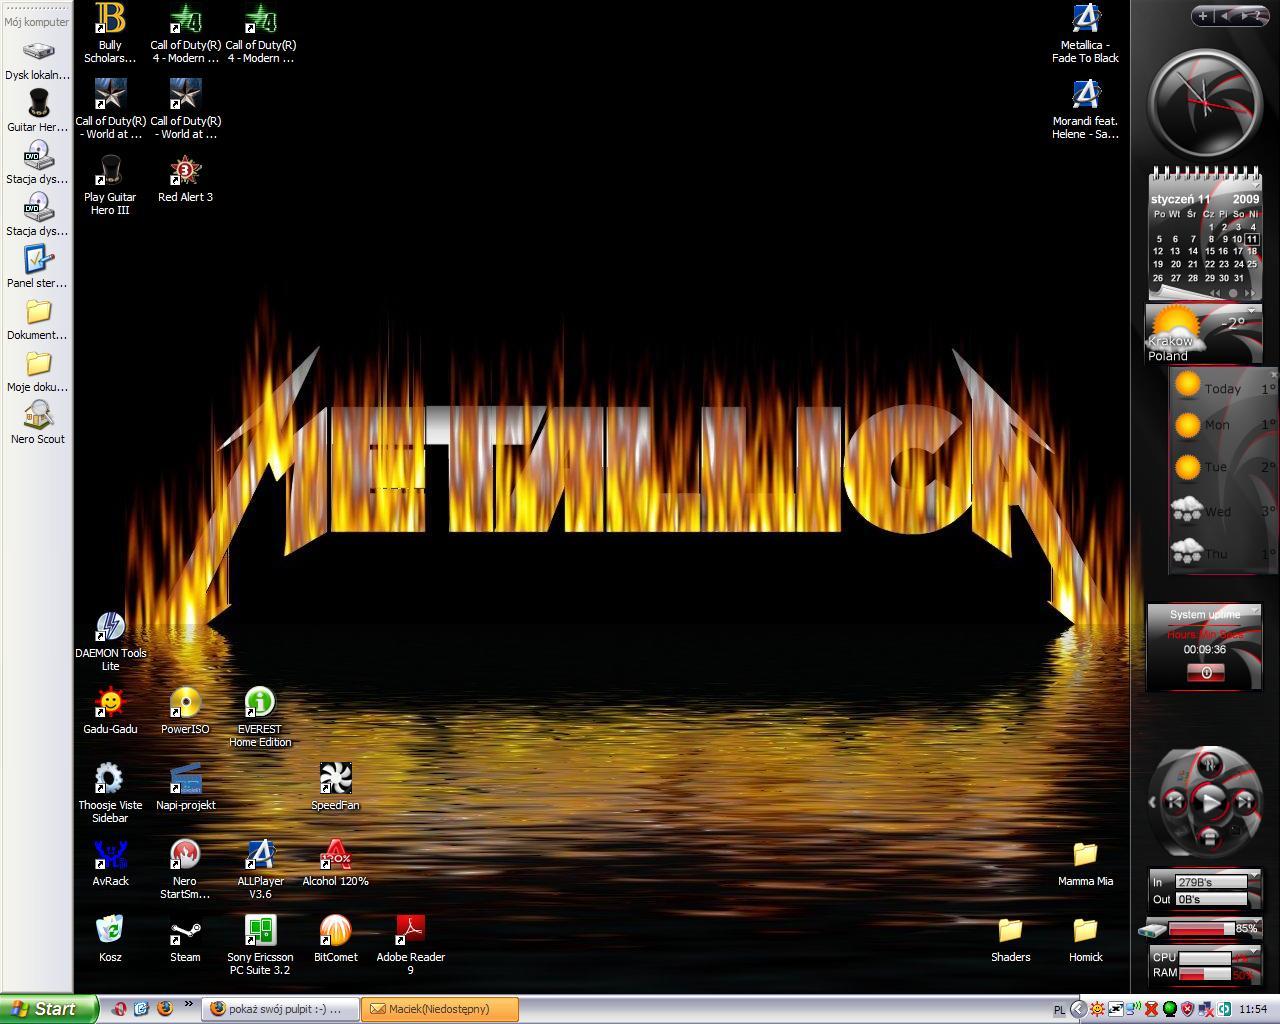Launch Red Alert 3 desktop shortcut
1280x1024 pixels.
[x=185, y=179]
